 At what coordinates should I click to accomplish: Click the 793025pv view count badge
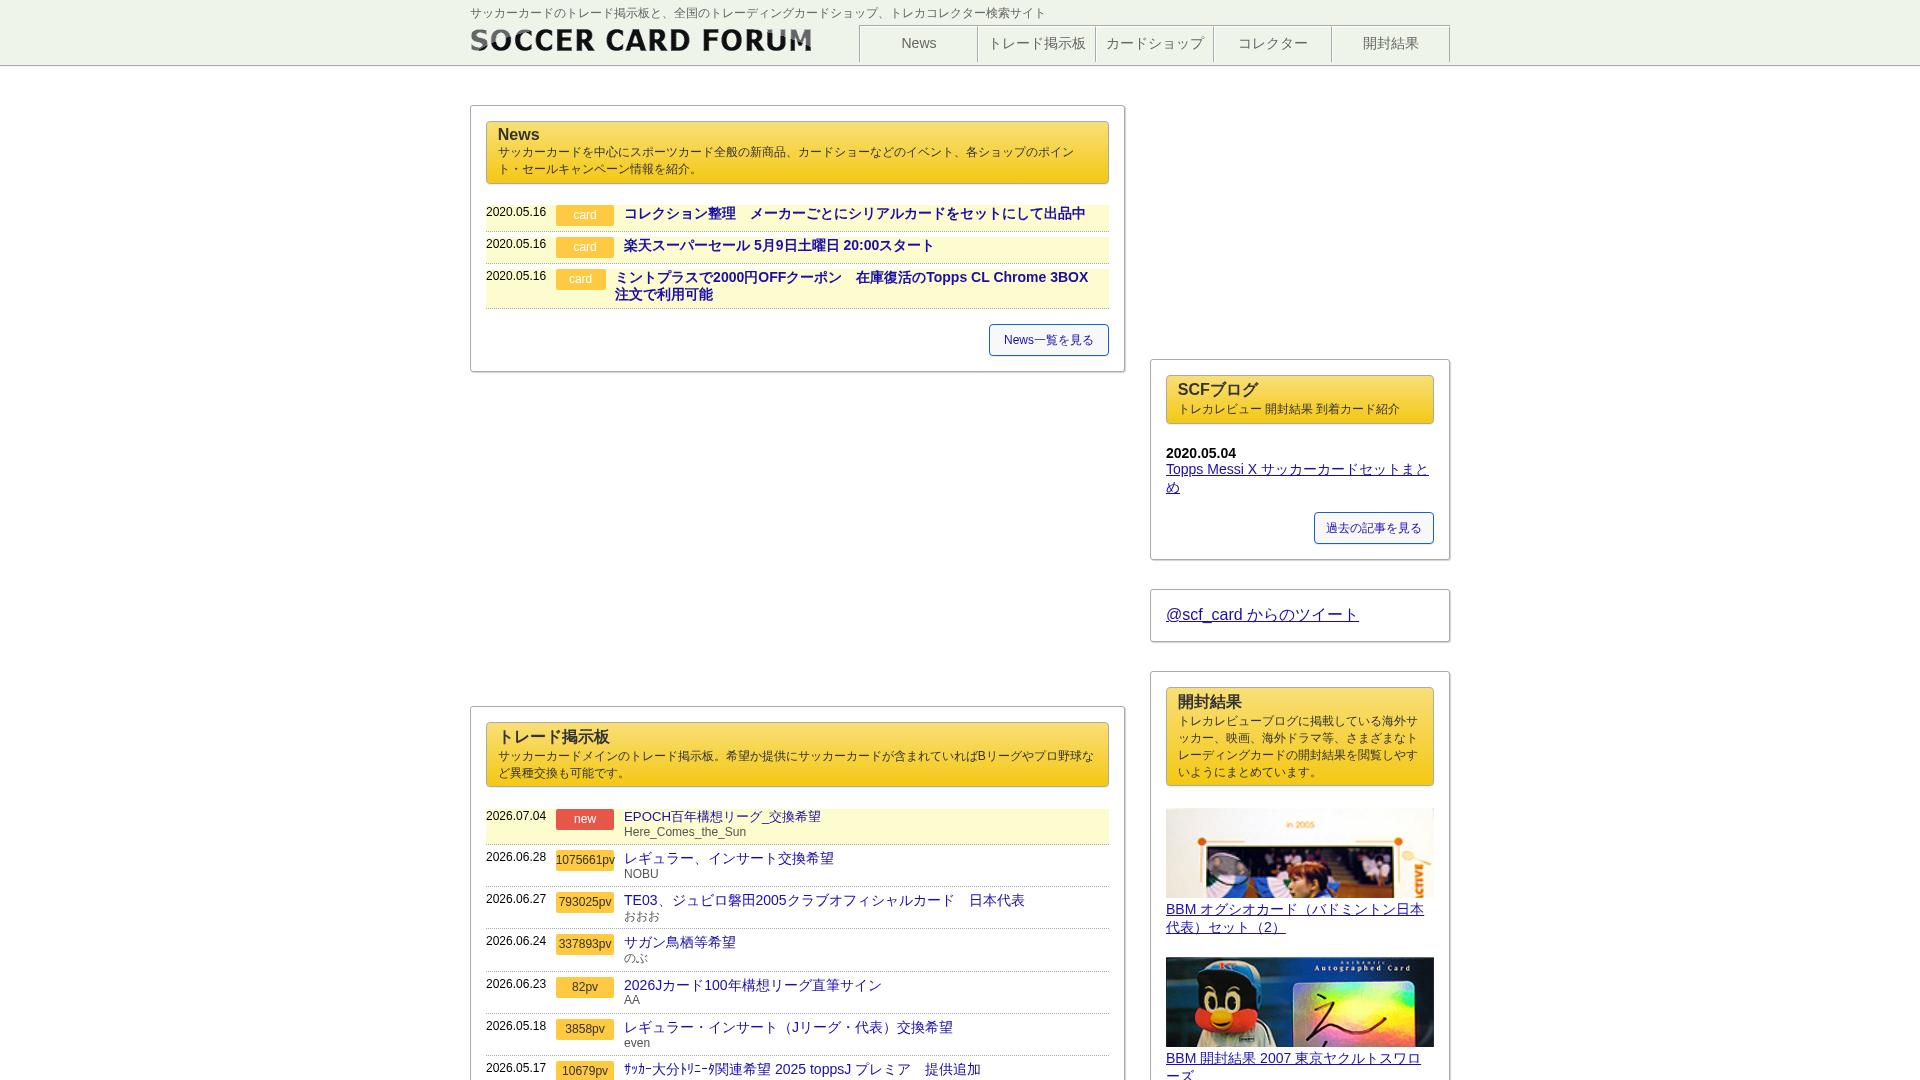[x=585, y=903]
